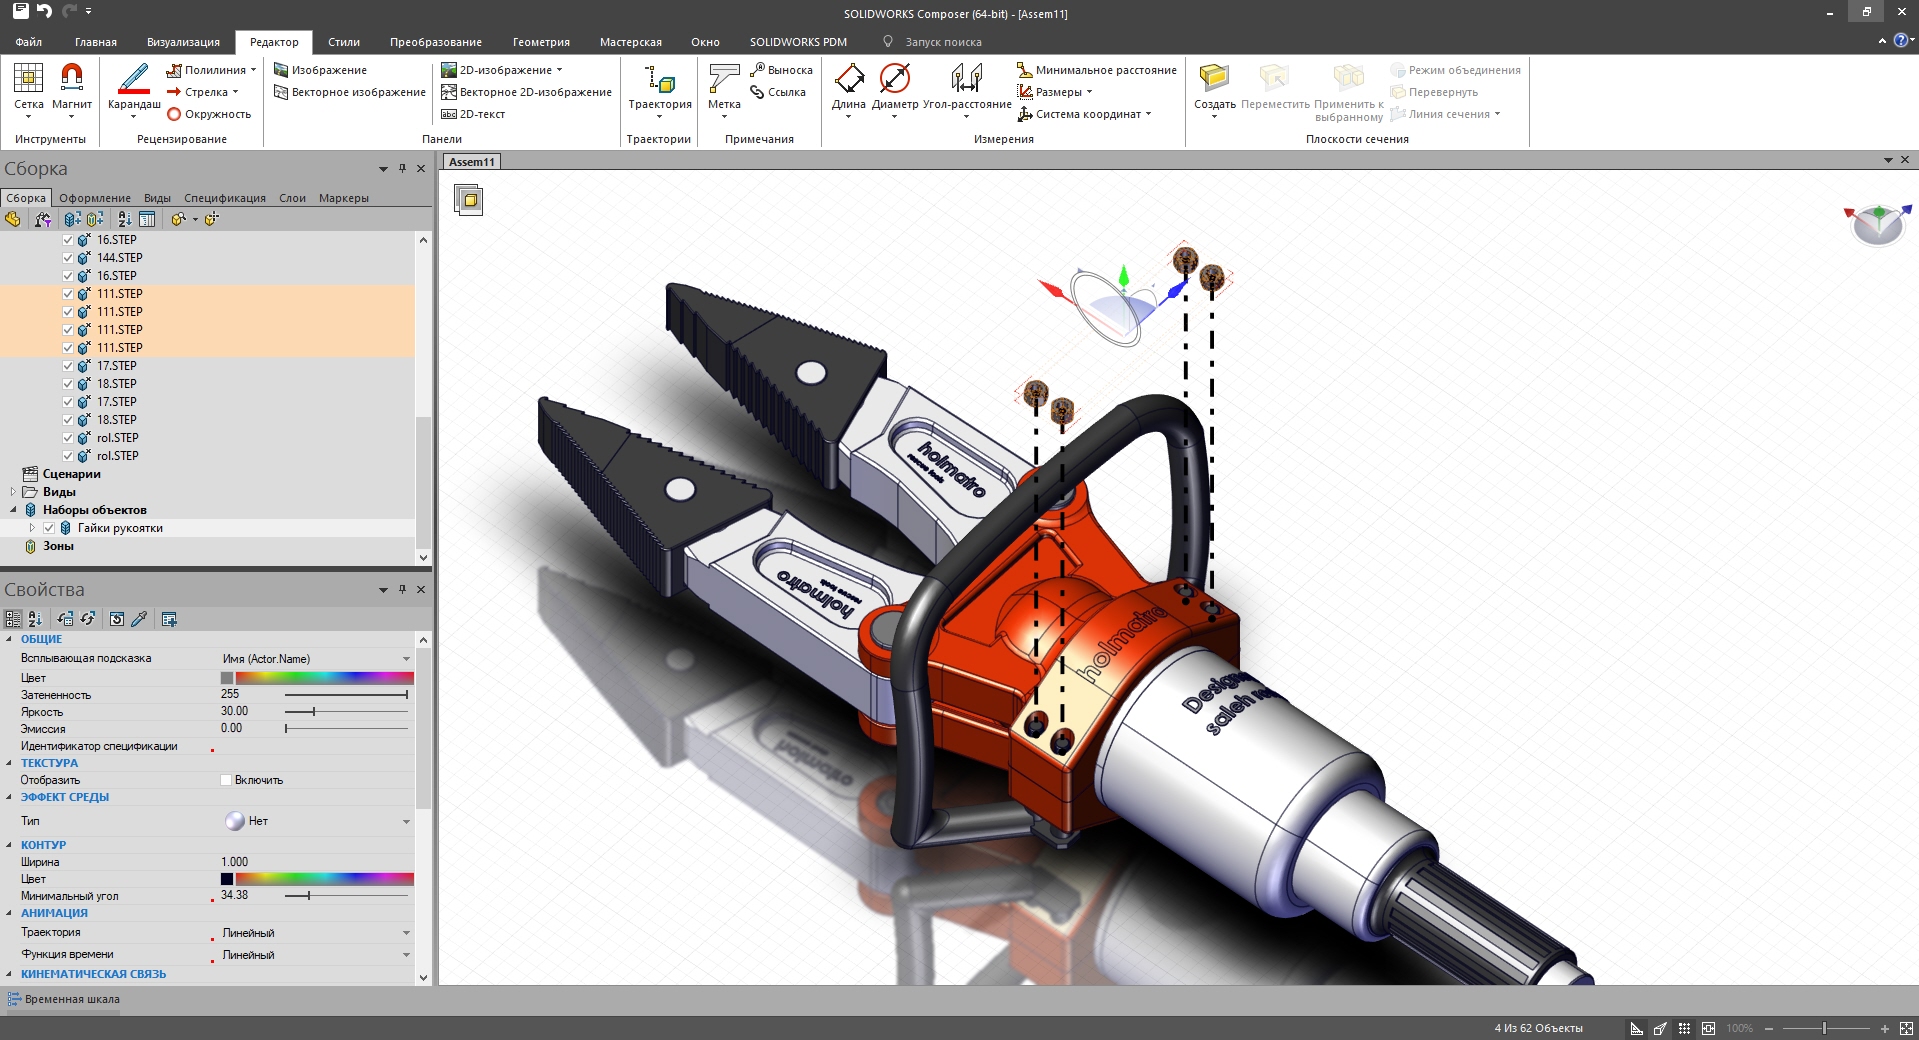Expand the Vidy tree node
The image size is (1919, 1040).
11,492
